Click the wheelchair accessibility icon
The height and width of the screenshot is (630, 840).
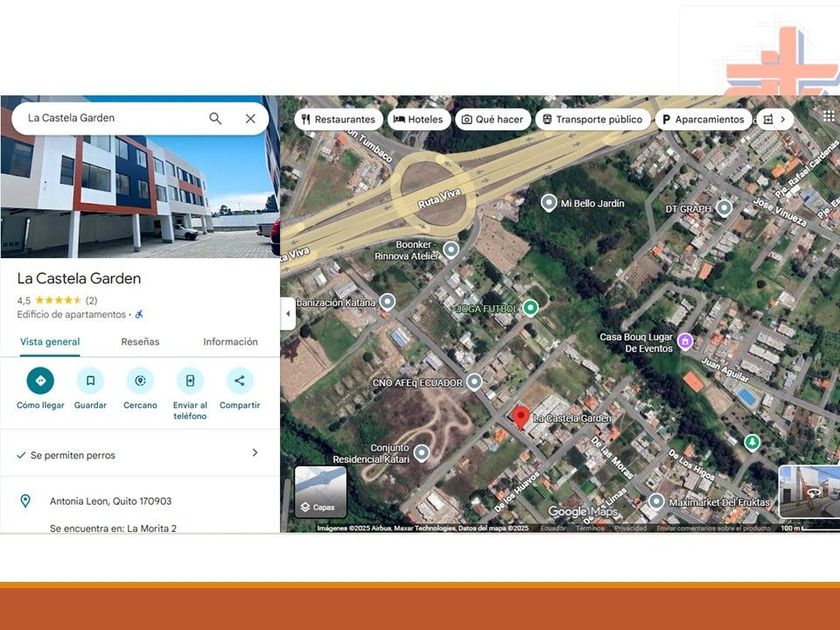139,314
